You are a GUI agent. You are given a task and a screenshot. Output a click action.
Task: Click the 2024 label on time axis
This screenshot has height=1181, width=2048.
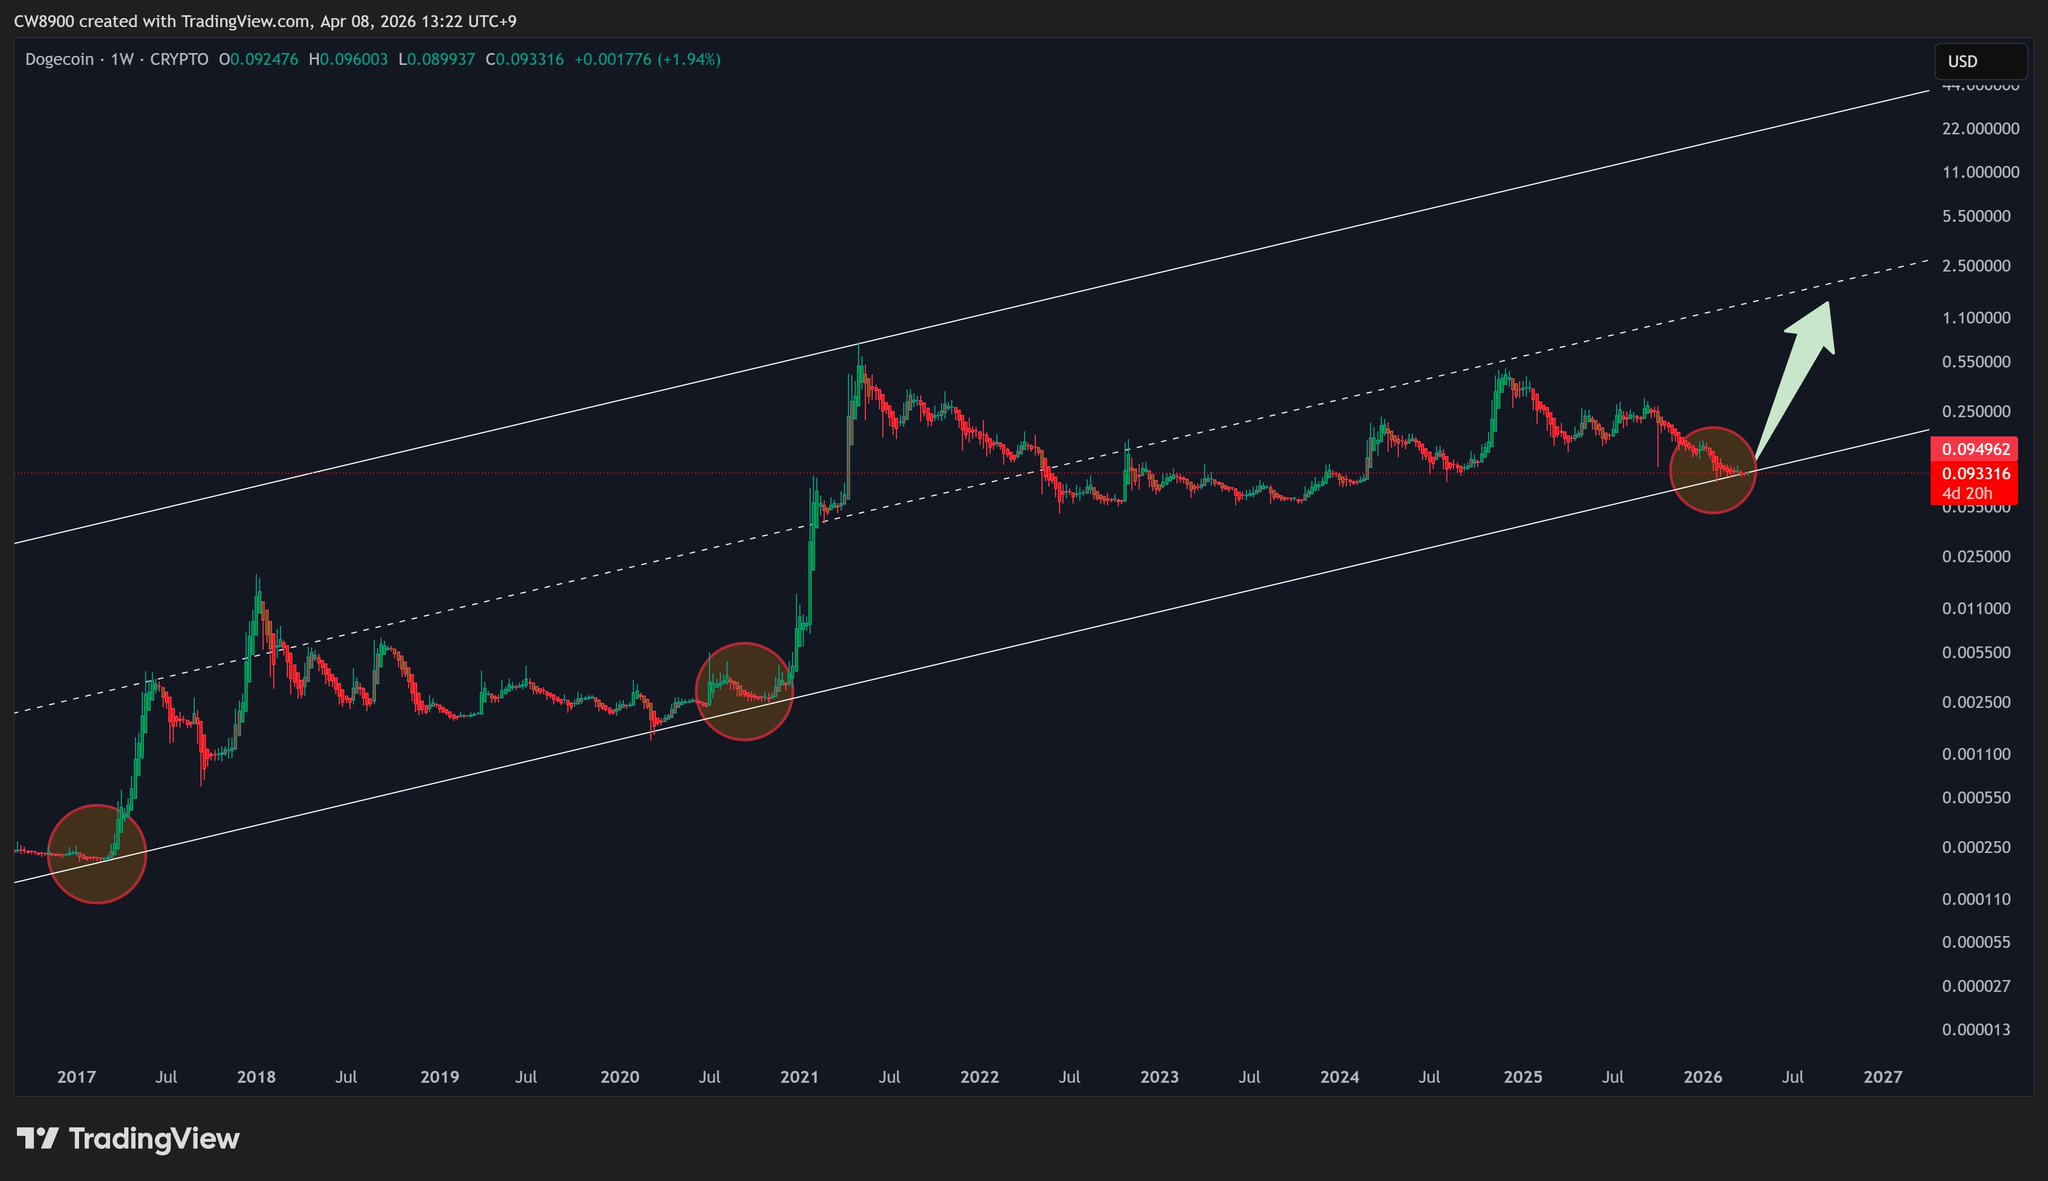click(x=1339, y=1077)
